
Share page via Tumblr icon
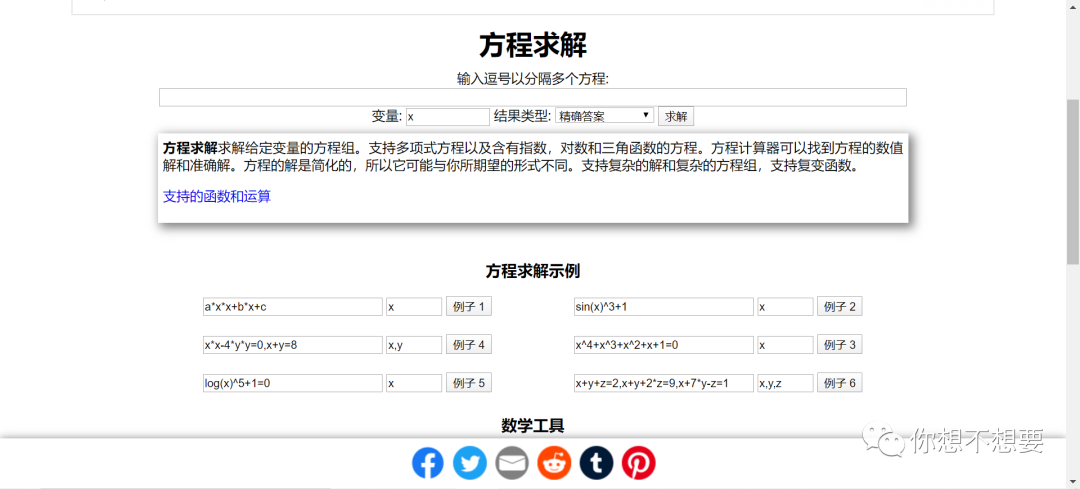pyautogui.click(x=596, y=463)
